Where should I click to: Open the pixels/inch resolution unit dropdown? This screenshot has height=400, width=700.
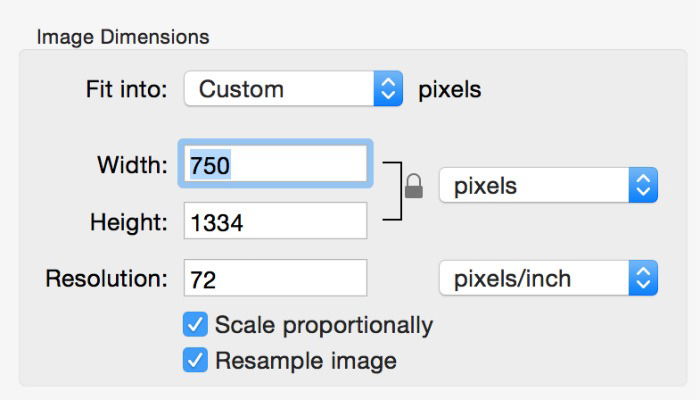pos(548,278)
